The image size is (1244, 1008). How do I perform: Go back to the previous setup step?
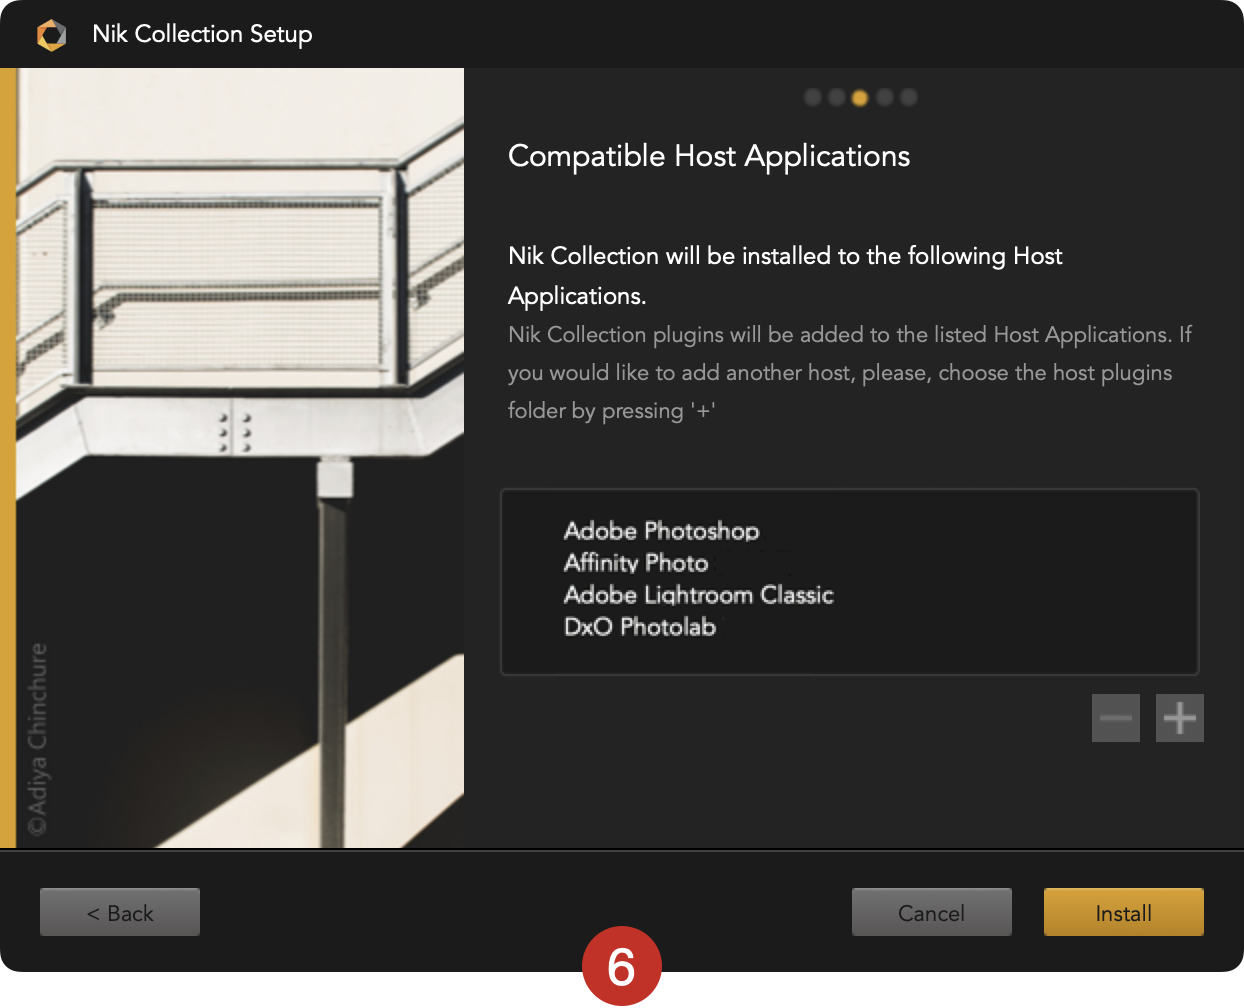[x=120, y=912]
